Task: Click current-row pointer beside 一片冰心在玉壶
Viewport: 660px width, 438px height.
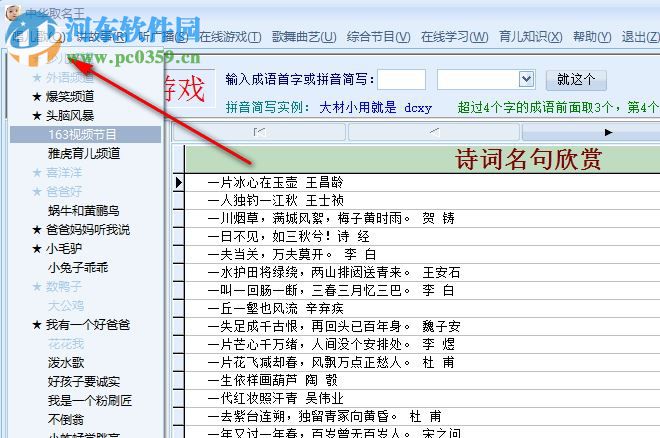Action: pos(178,182)
